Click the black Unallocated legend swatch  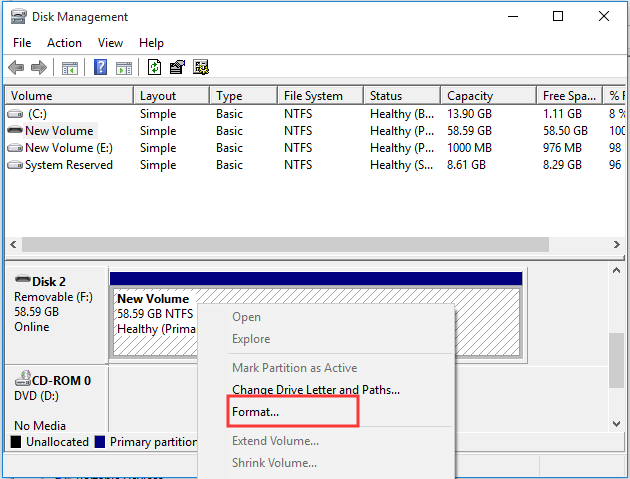(x=16, y=442)
